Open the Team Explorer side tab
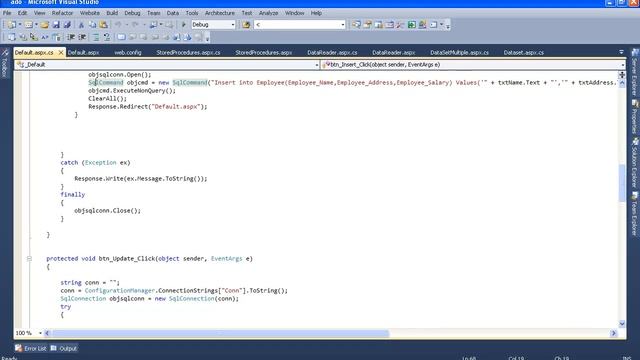Image resolution: width=640 pixels, height=360 pixels. coord(635,214)
